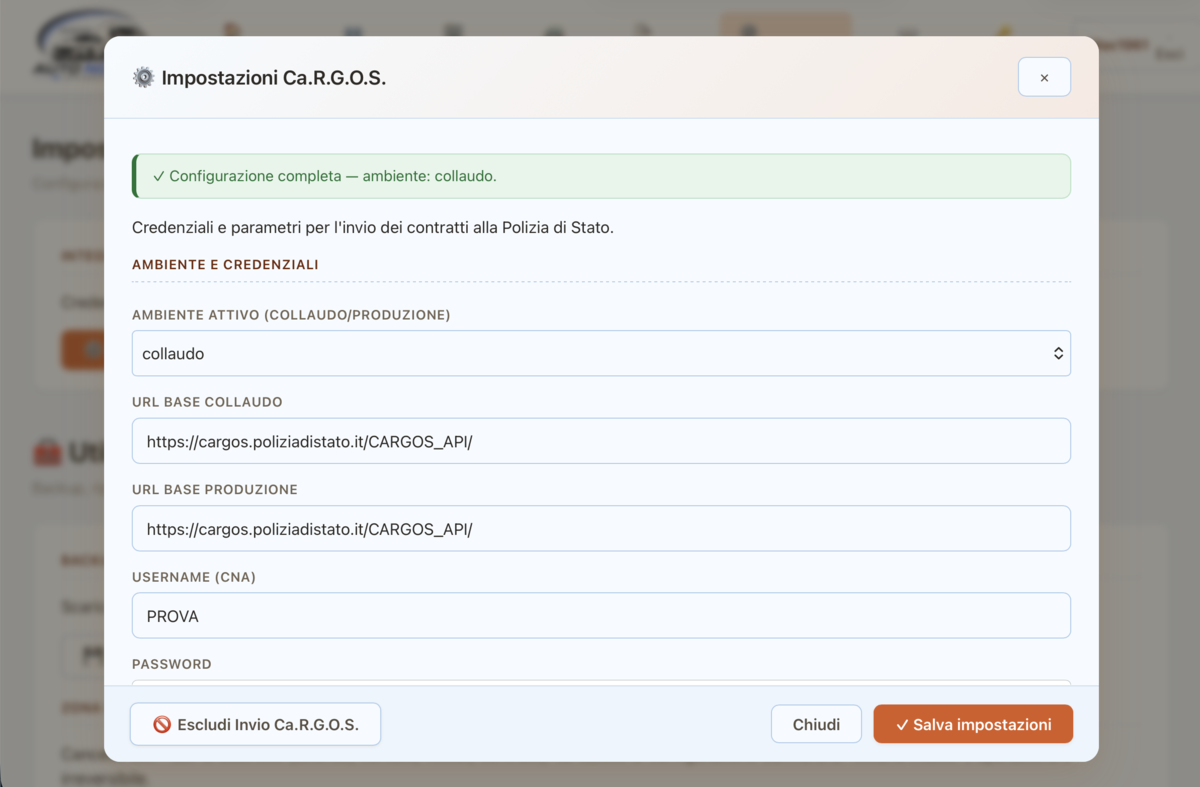Click the gear icon beside Impostazioni Ca.R.G.O.S.

(x=143, y=77)
